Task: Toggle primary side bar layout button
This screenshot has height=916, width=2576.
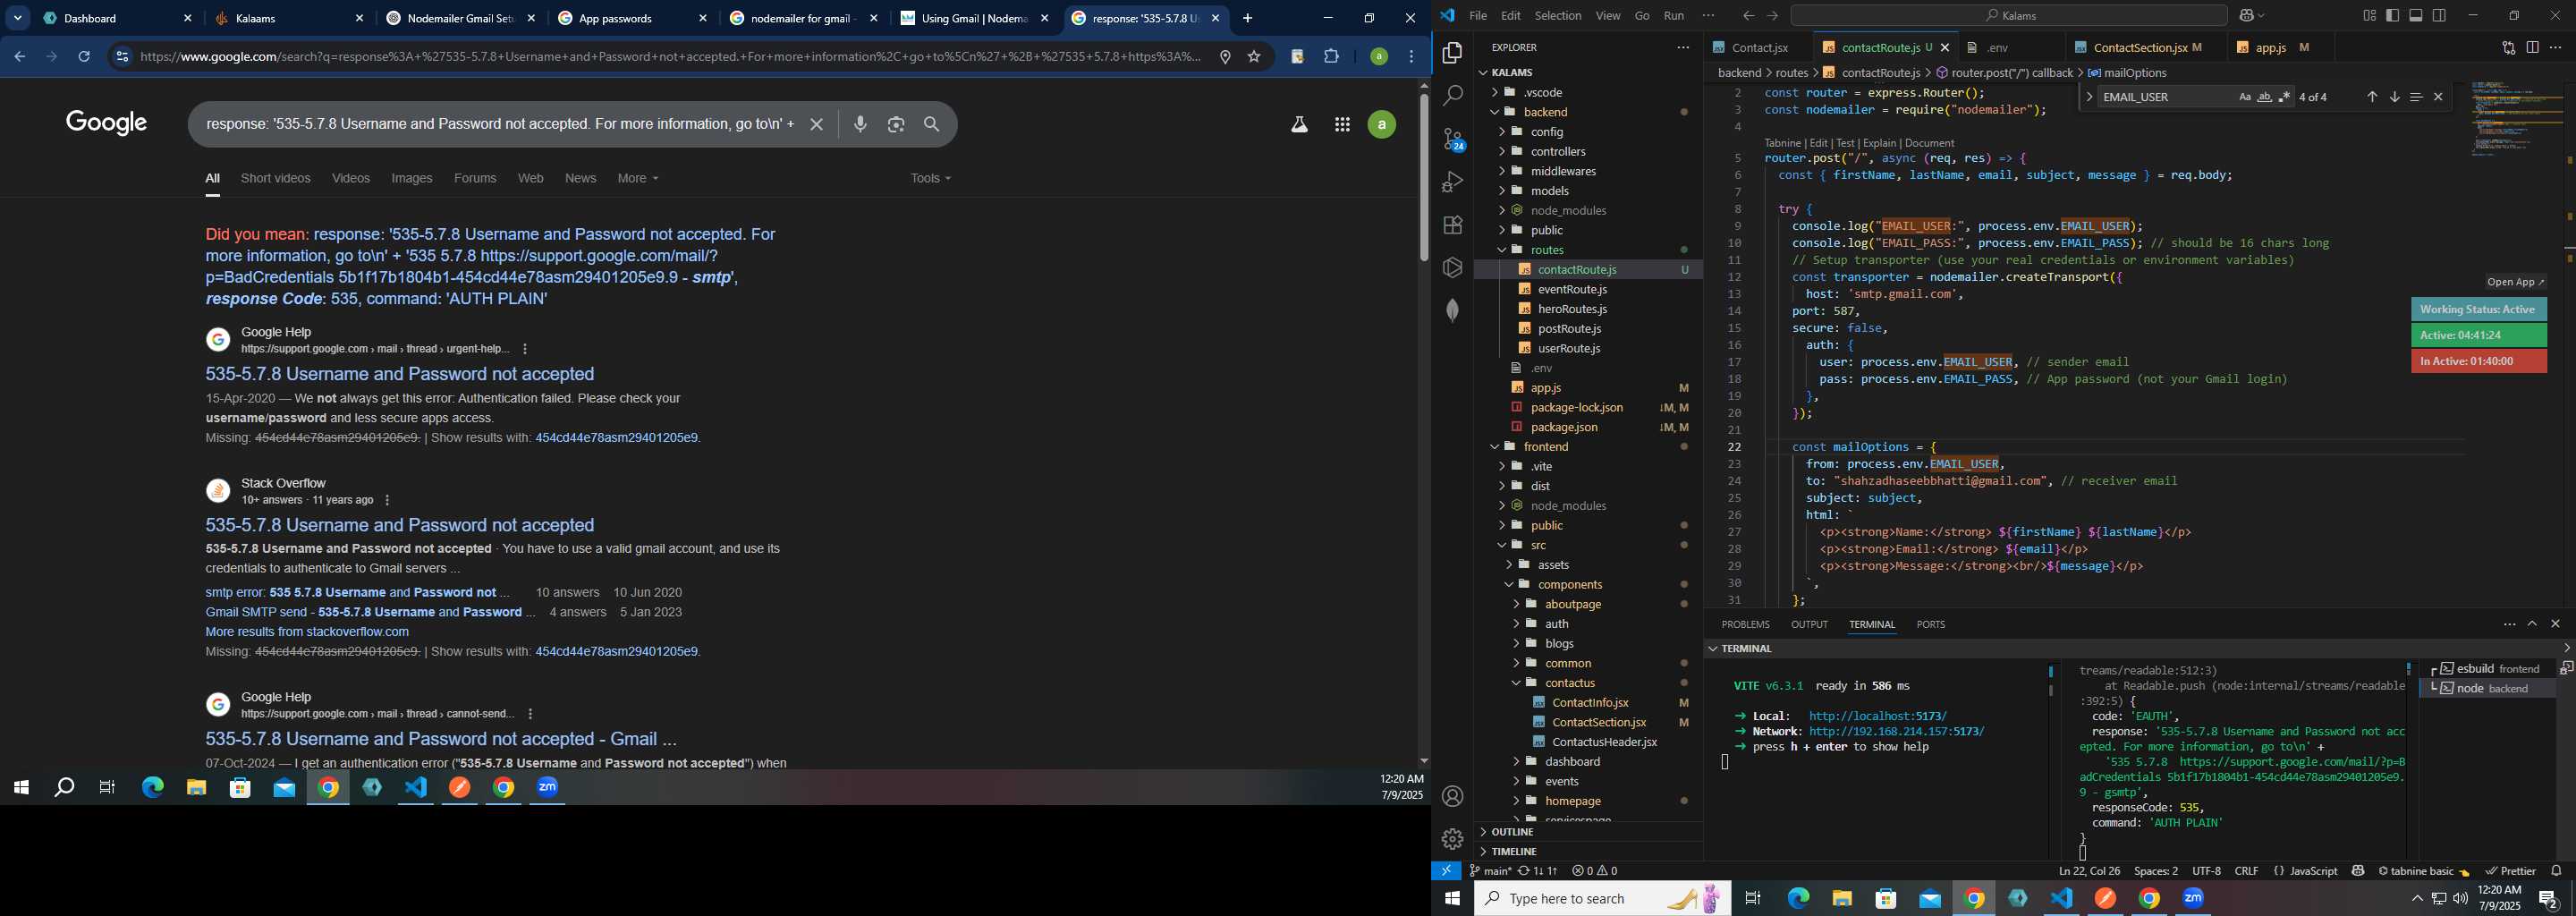Action: click(2392, 16)
